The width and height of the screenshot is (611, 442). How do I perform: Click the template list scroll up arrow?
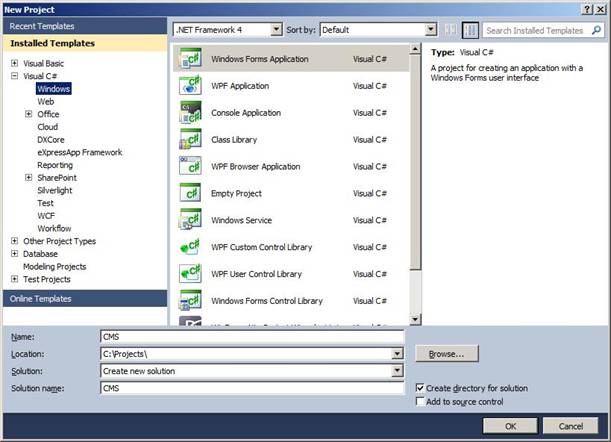pos(415,49)
